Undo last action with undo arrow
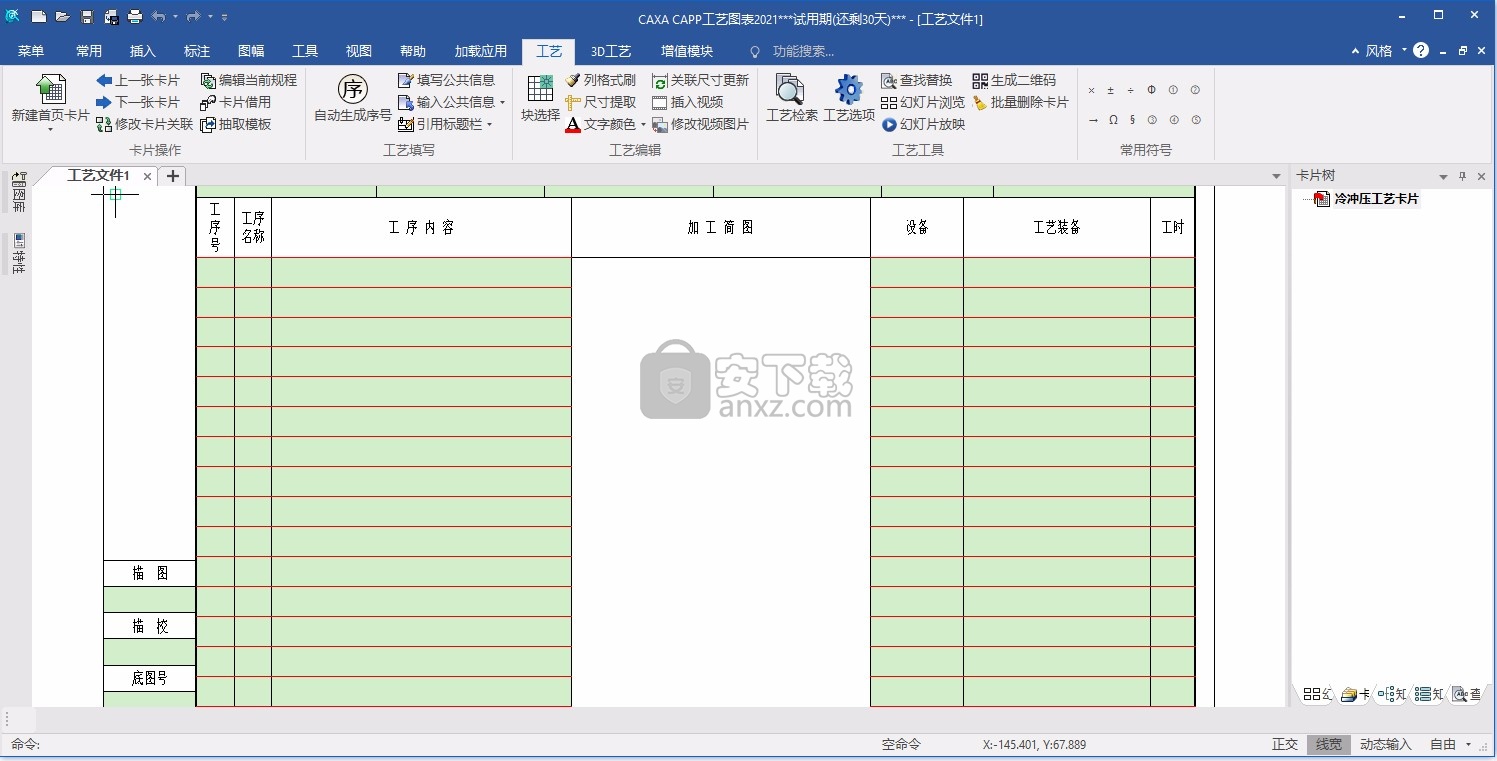The width and height of the screenshot is (1497, 761). pyautogui.click(x=158, y=17)
